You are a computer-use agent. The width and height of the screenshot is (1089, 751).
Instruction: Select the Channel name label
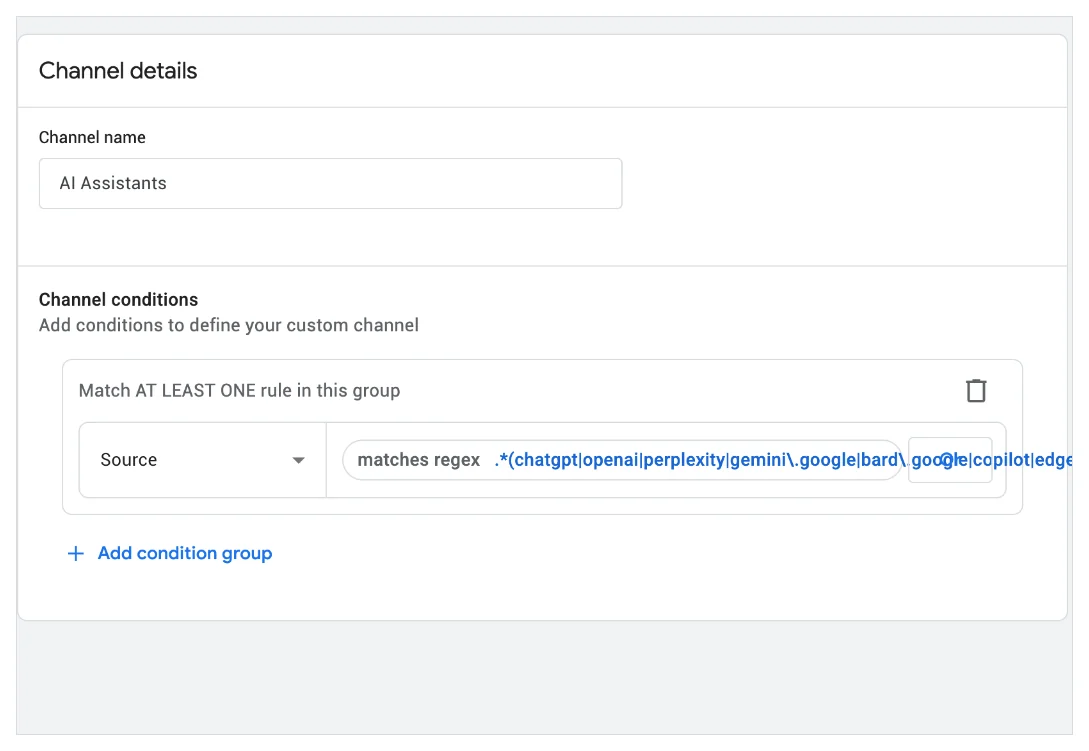click(92, 138)
